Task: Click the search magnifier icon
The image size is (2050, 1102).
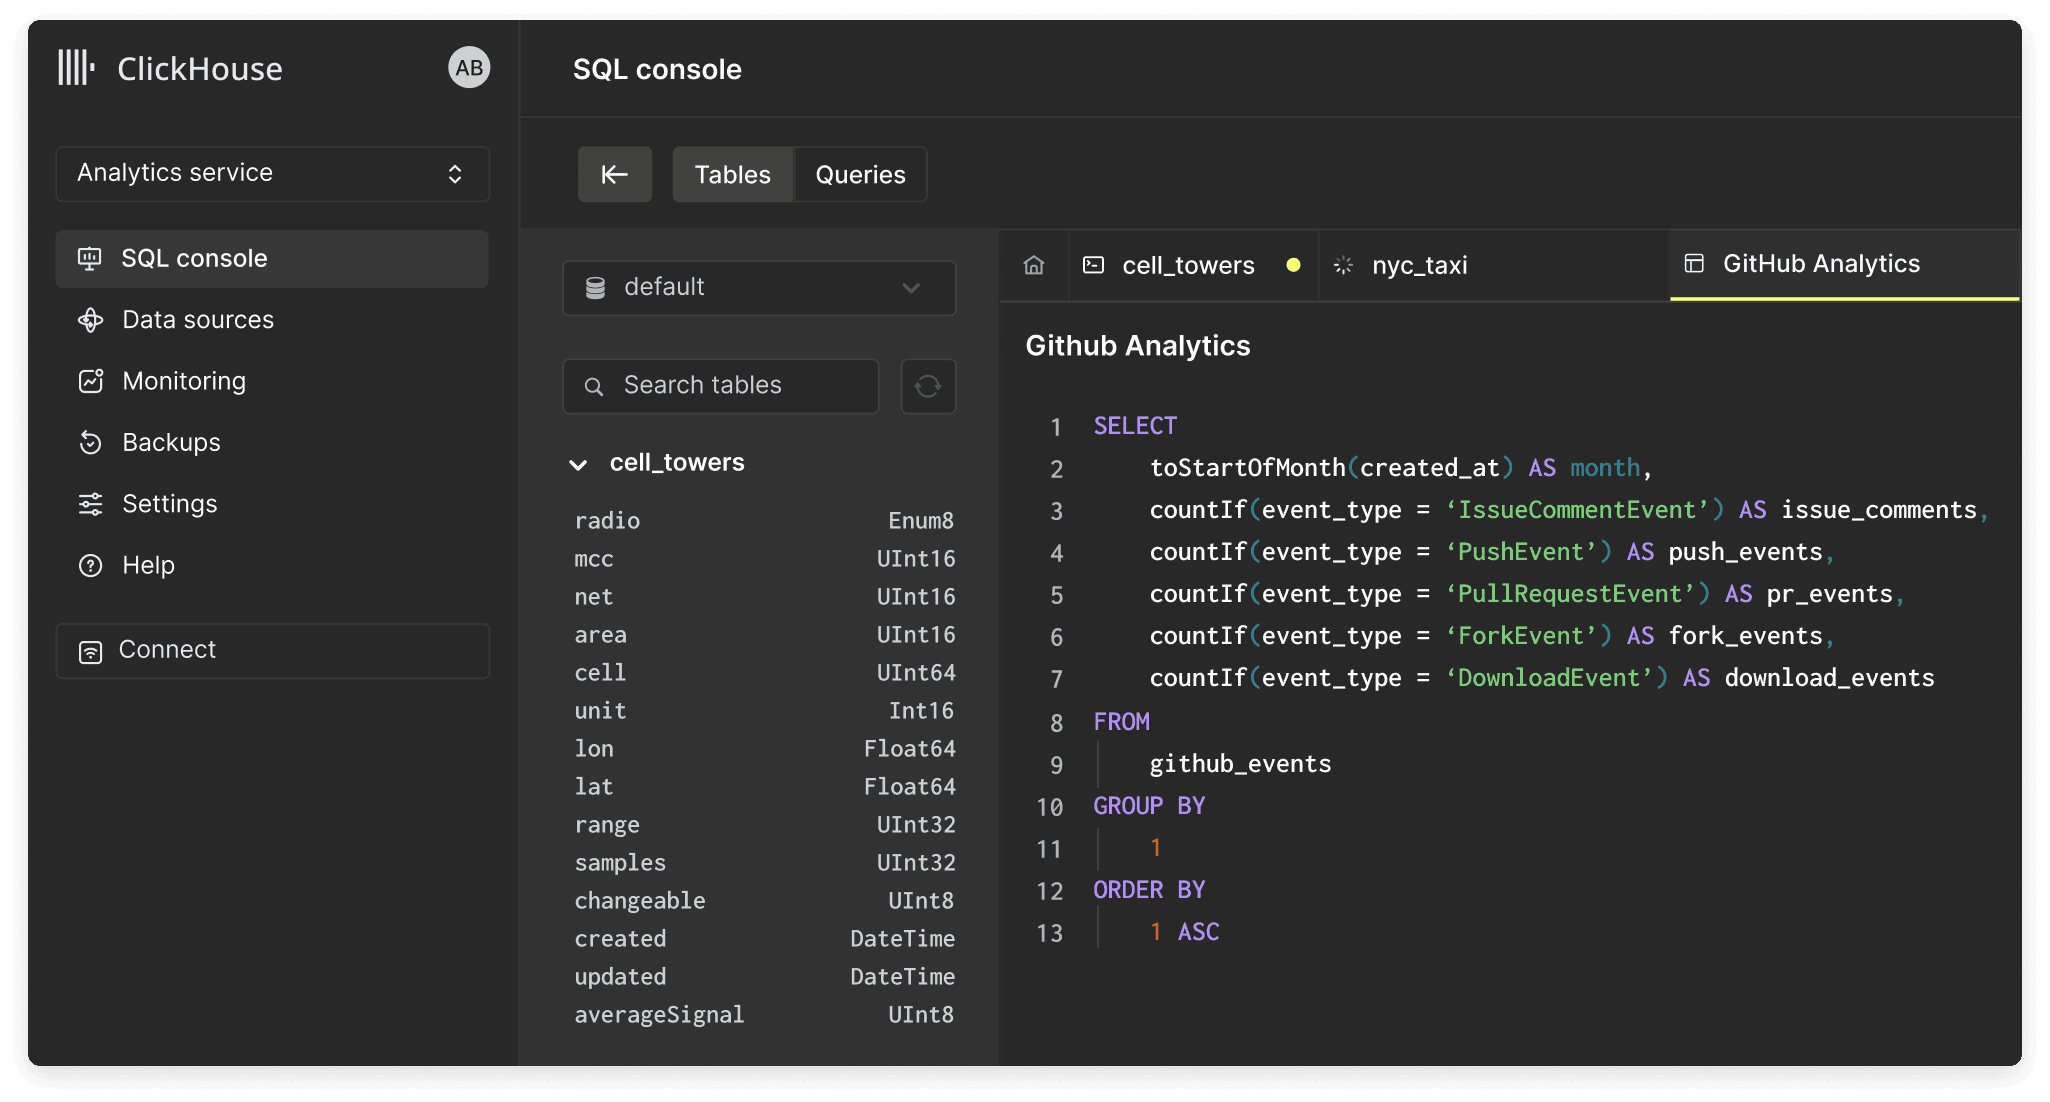Action: (x=594, y=386)
